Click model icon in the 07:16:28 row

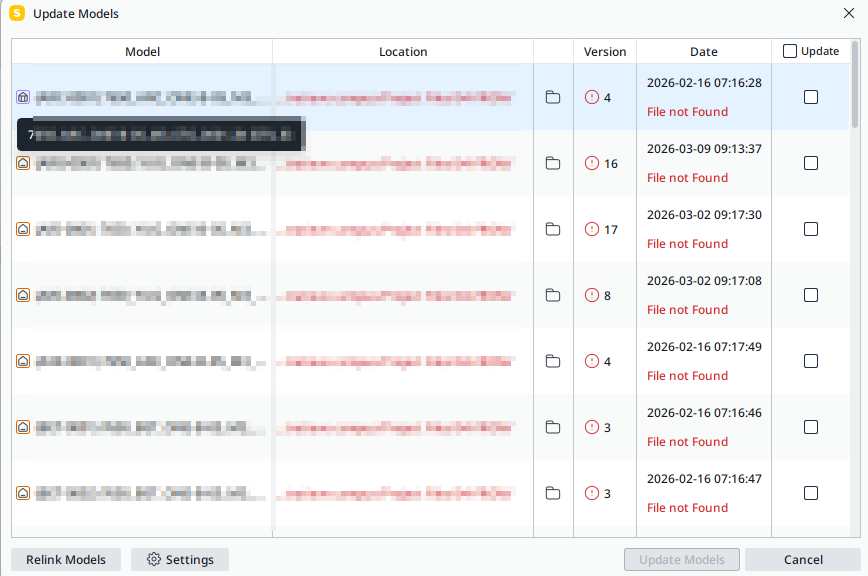[x=23, y=97]
